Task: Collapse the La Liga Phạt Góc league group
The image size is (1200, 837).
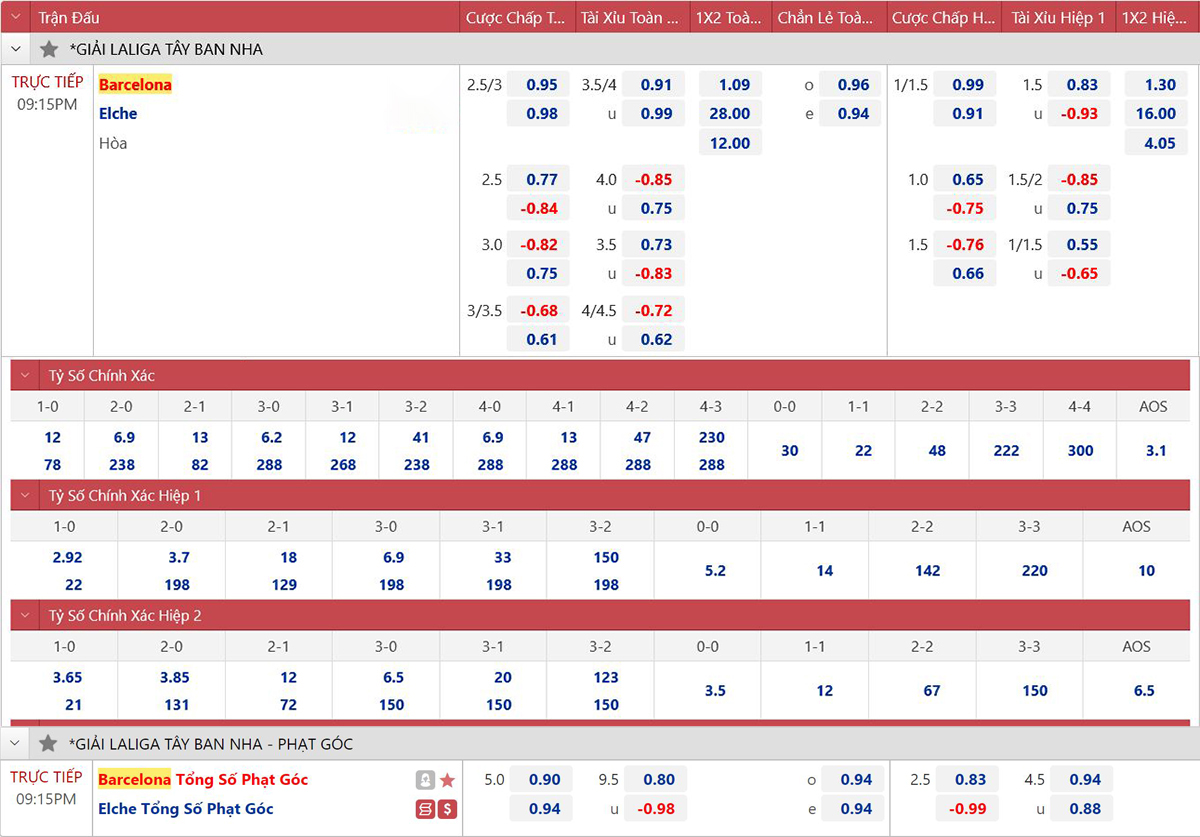Action: [16, 744]
